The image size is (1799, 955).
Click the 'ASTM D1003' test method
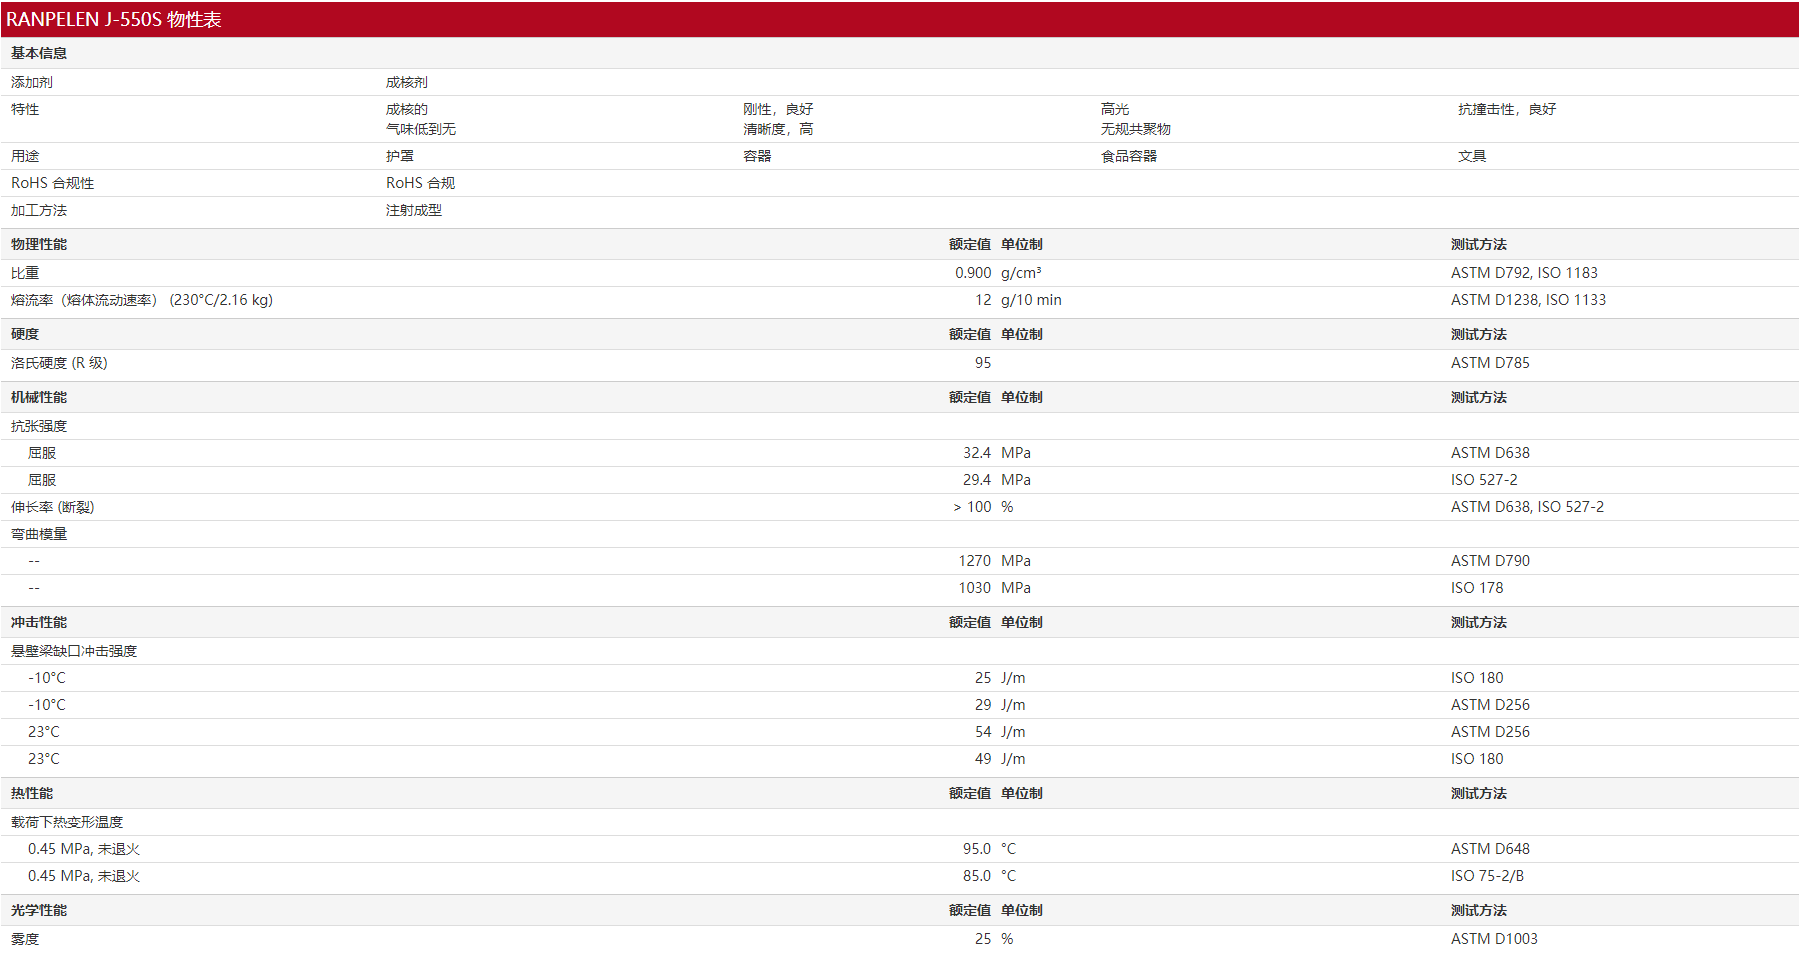point(1494,939)
